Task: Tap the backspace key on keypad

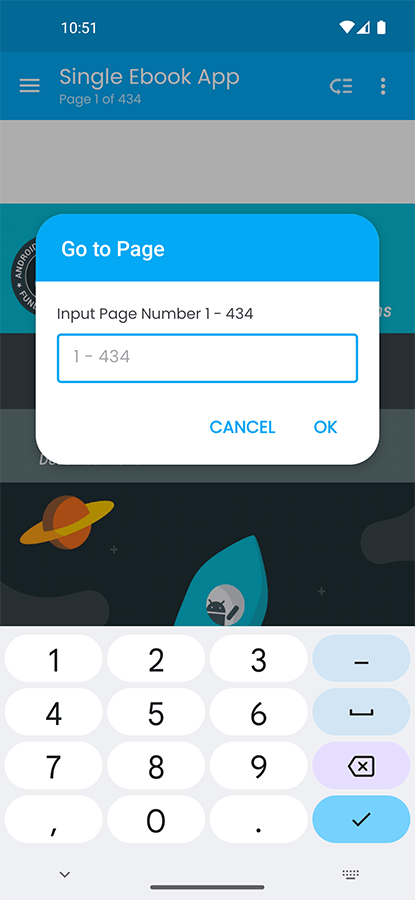Action: click(x=361, y=766)
